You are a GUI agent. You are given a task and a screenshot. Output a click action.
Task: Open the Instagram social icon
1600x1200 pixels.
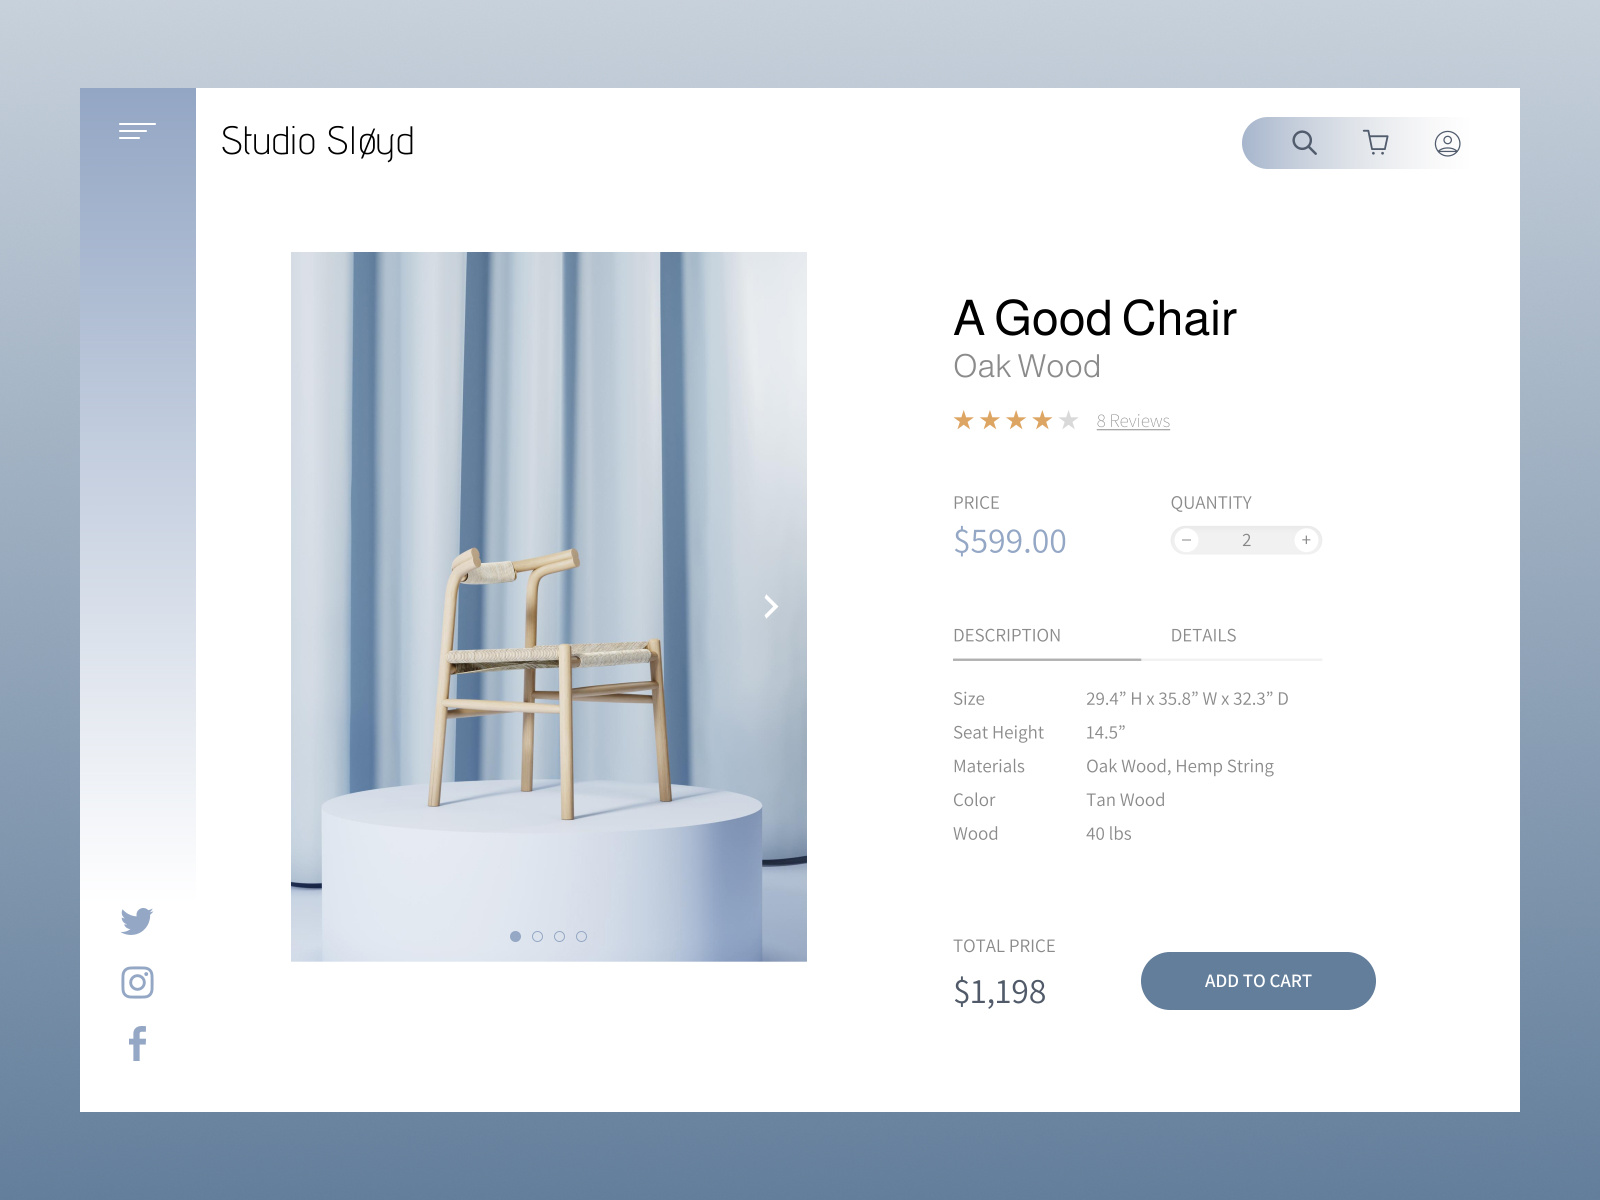point(137,983)
